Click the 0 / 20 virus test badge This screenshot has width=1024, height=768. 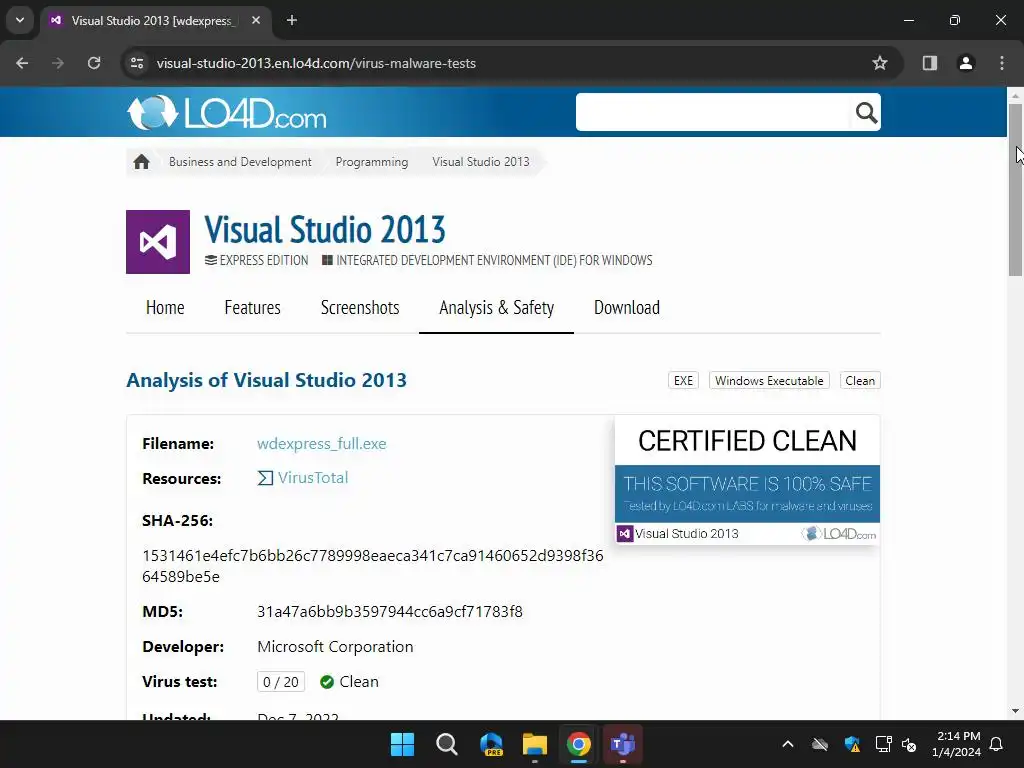[x=281, y=682]
